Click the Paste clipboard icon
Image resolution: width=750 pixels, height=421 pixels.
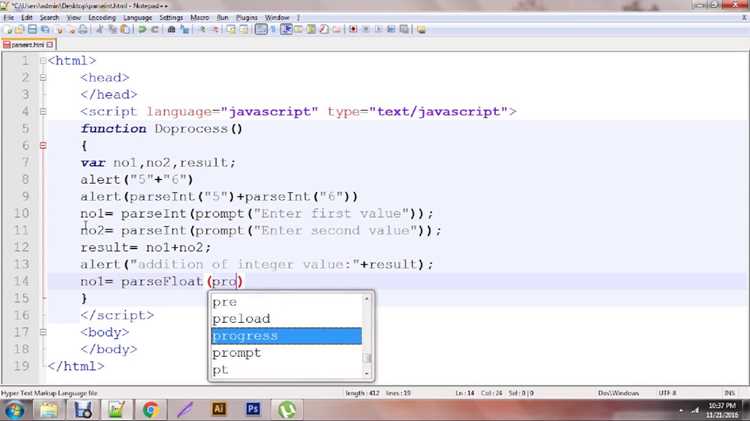point(125,30)
